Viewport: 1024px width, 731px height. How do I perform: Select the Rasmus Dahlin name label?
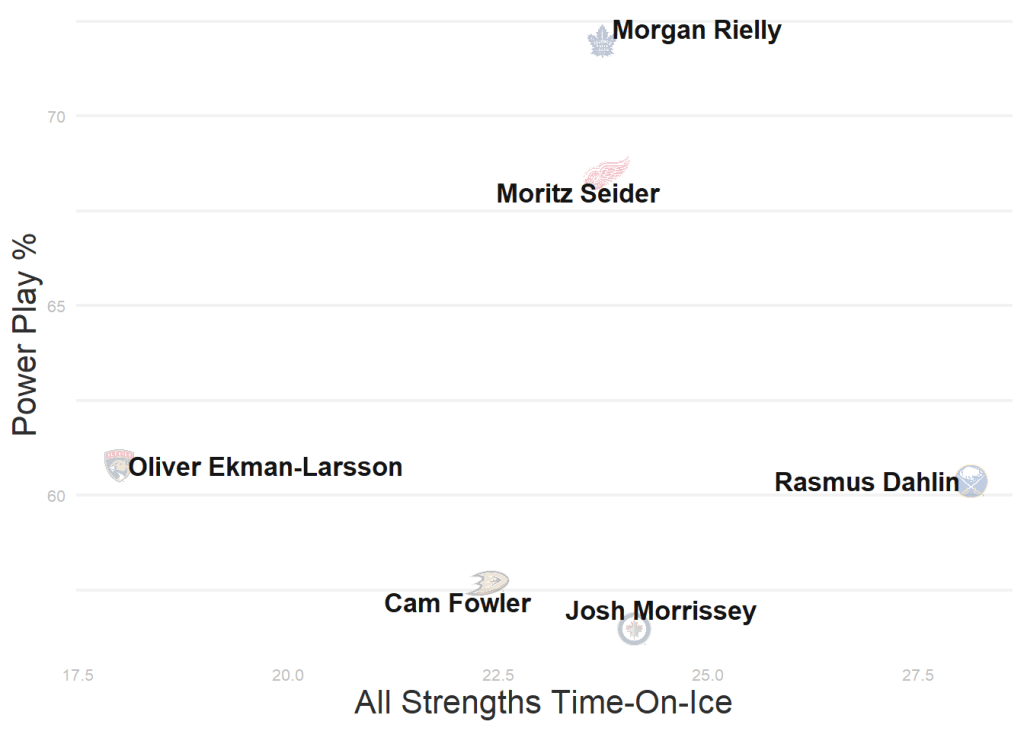point(866,483)
